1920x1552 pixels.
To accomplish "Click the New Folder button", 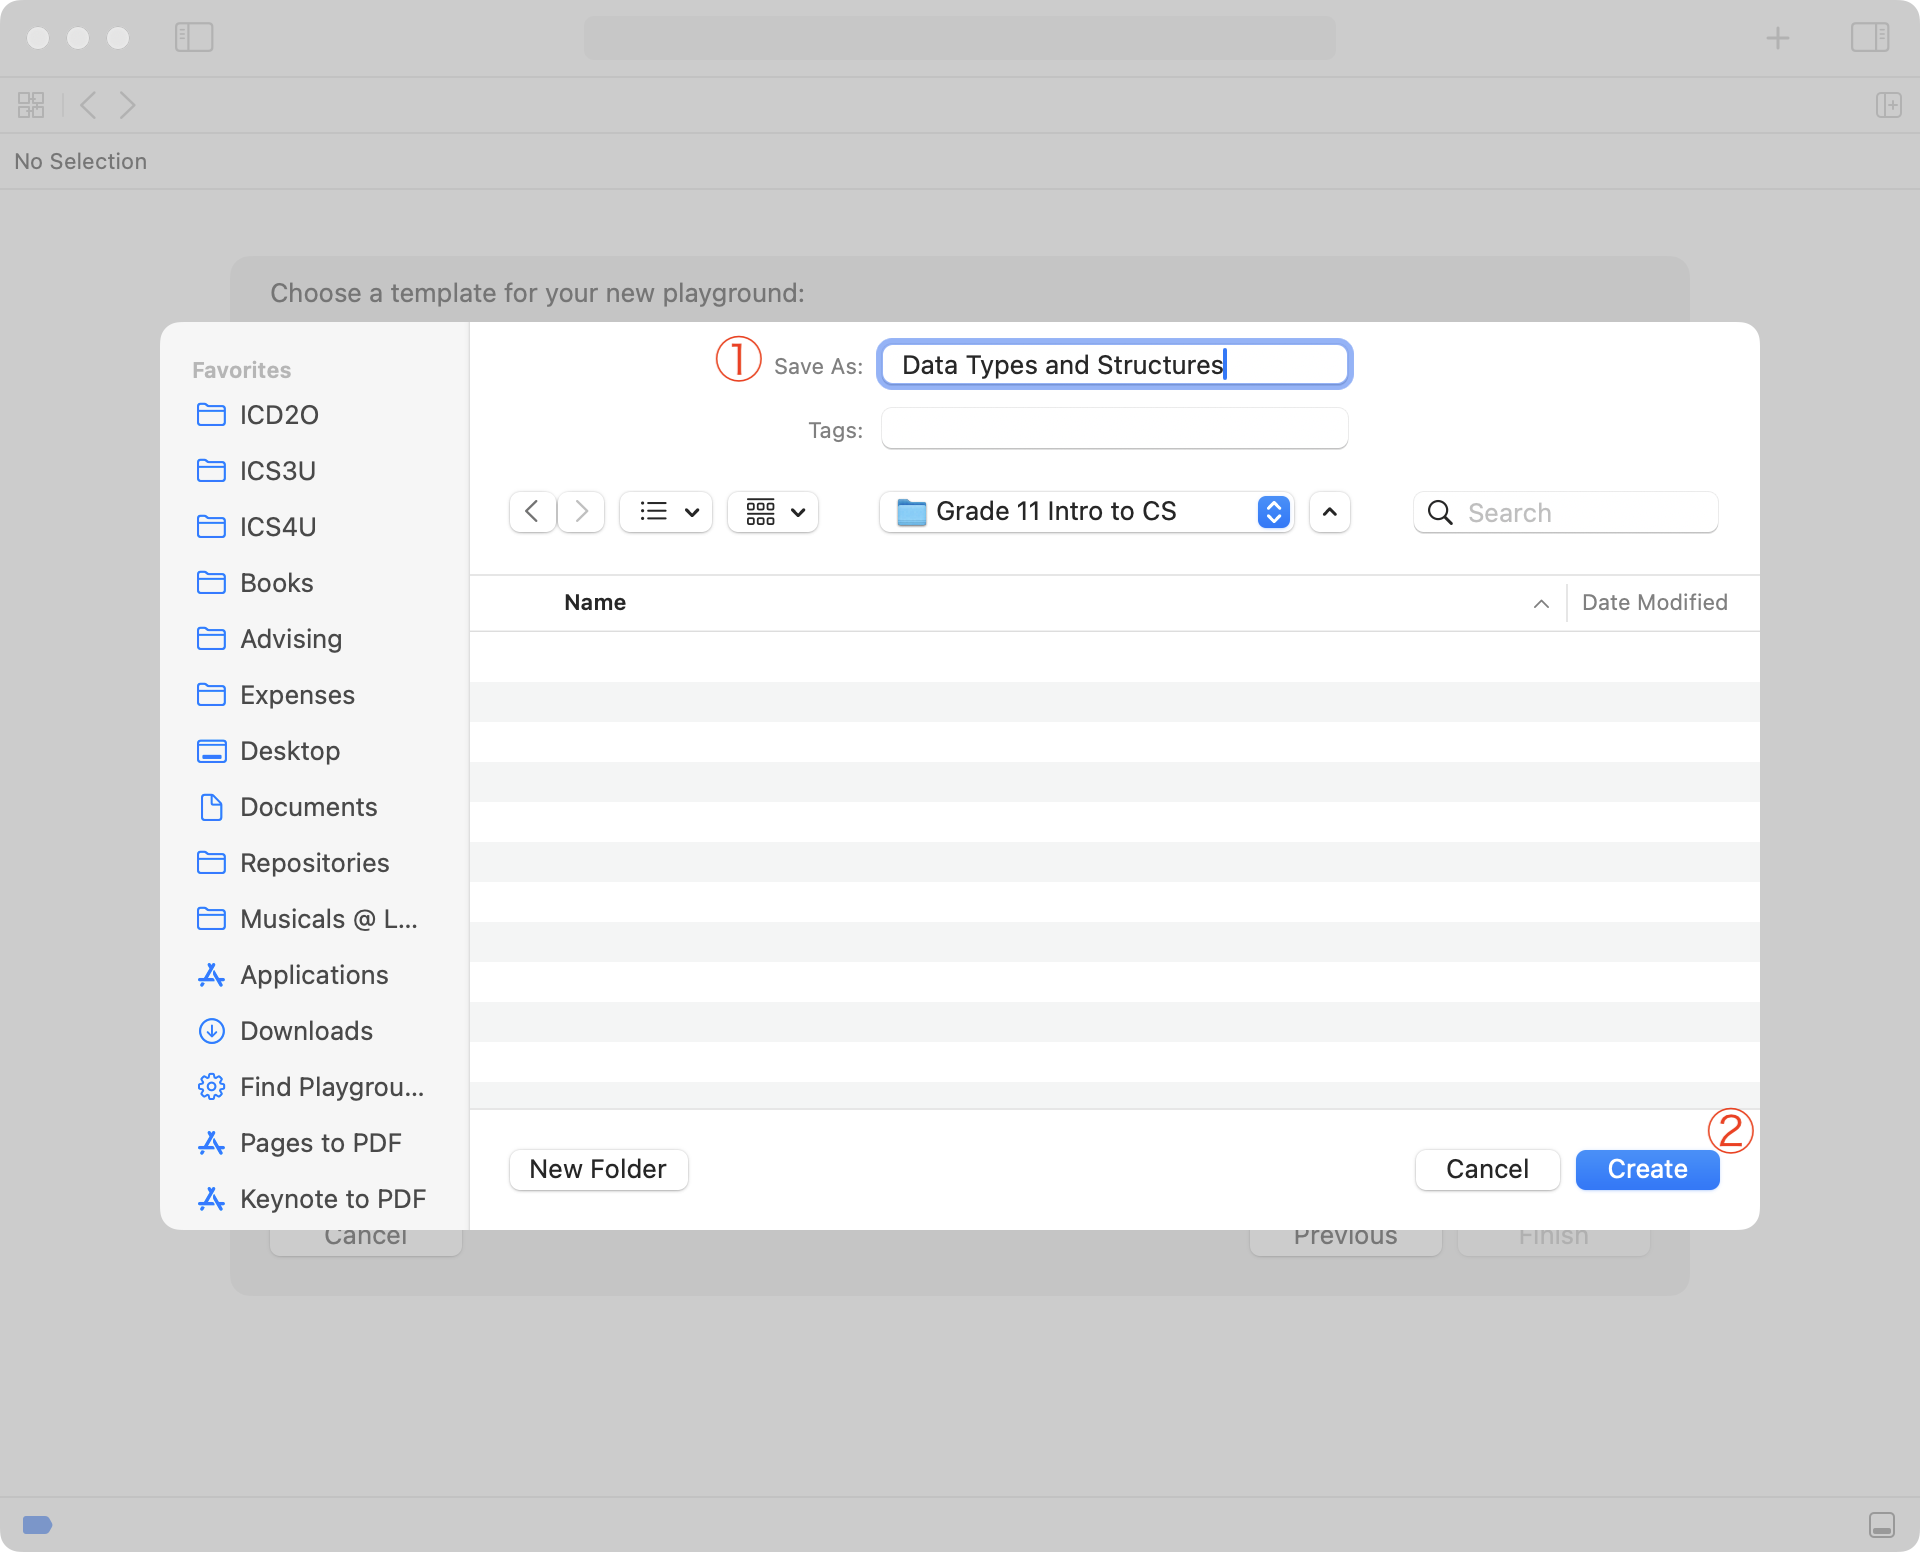I will (x=598, y=1169).
